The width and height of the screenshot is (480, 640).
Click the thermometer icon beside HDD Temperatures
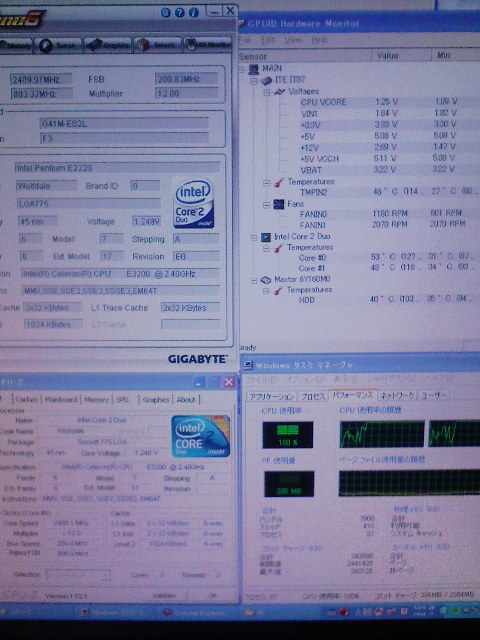click(278, 291)
